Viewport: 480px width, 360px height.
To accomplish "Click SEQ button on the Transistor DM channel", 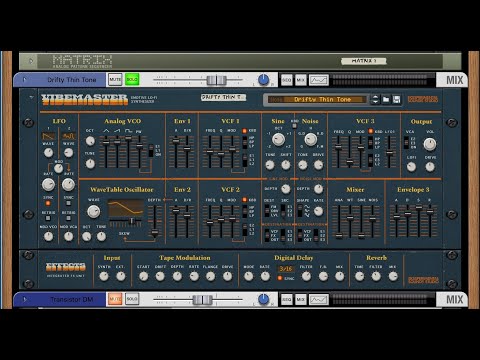I will pyautogui.click(x=287, y=299).
